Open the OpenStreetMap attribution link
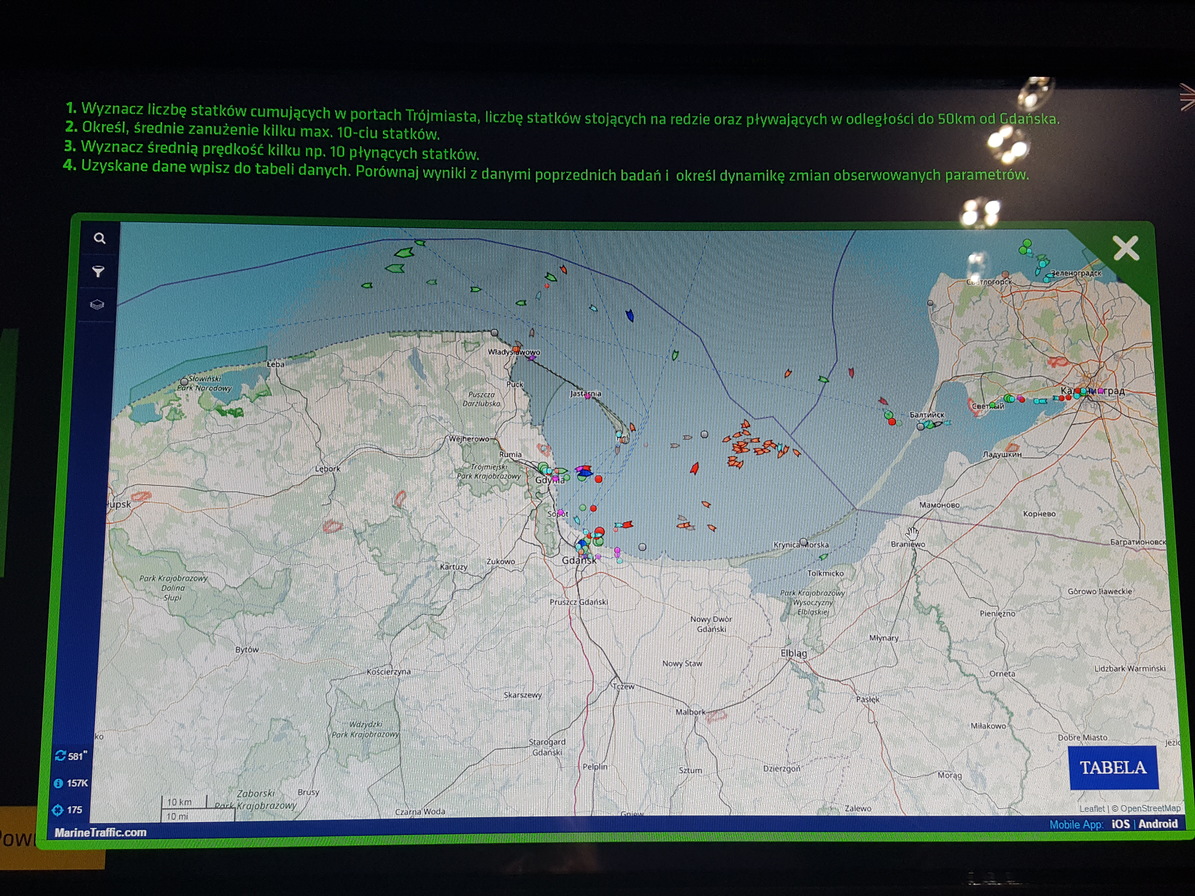 pos(1151,808)
